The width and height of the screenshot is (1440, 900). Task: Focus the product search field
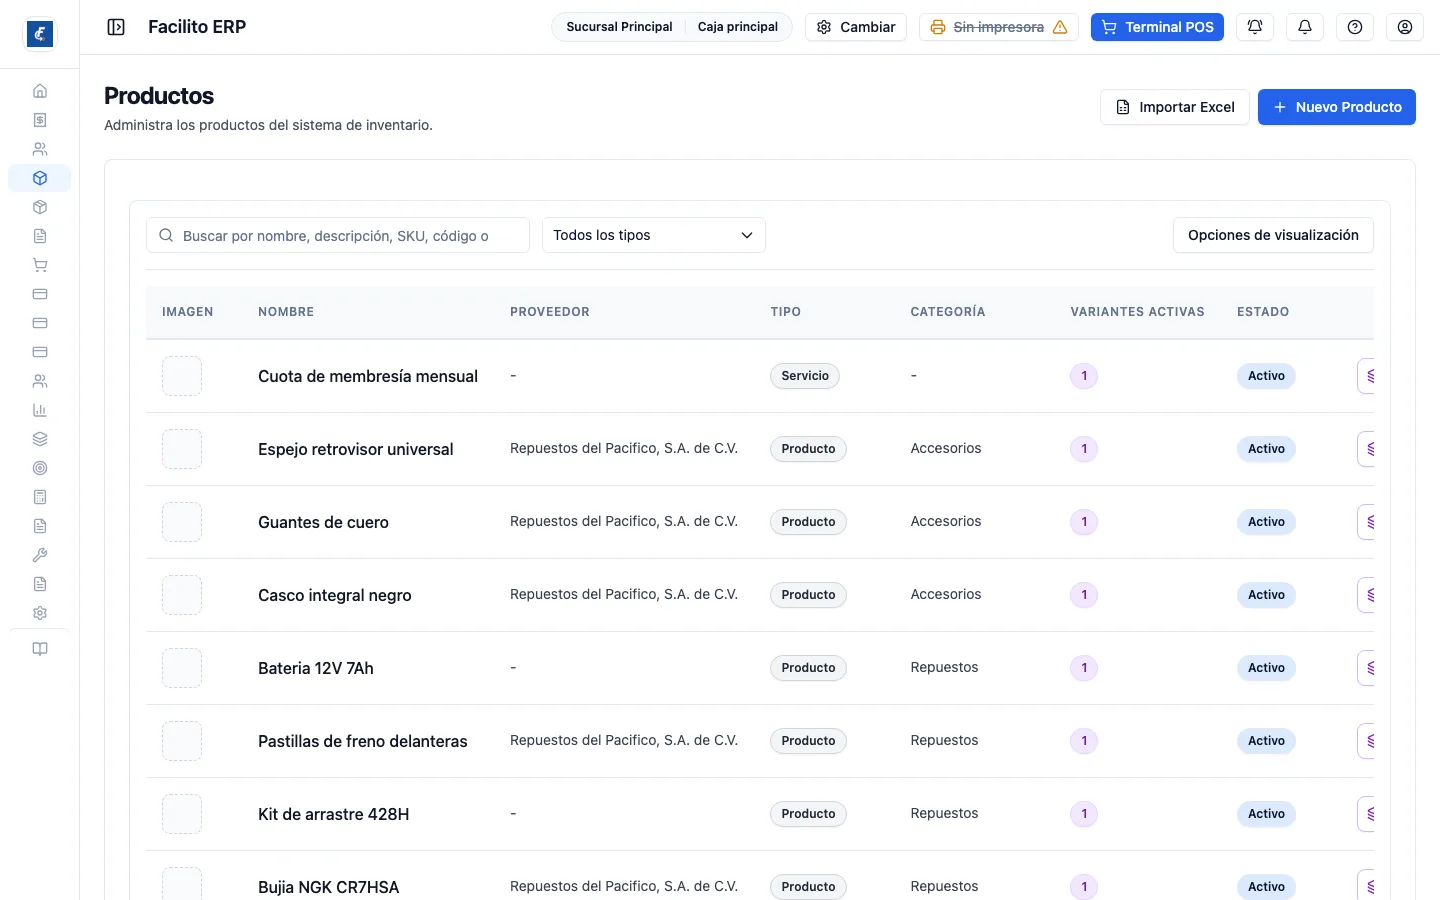338,235
